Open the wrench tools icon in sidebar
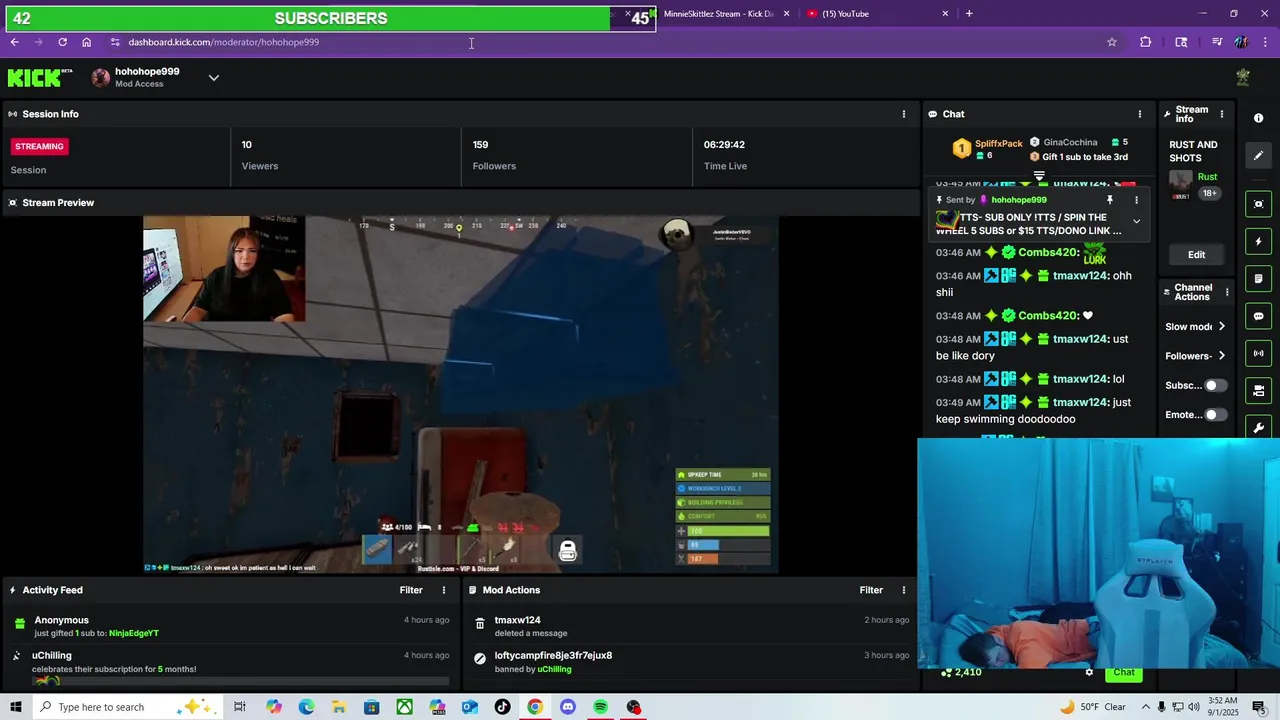The image size is (1280, 720). [1258, 428]
